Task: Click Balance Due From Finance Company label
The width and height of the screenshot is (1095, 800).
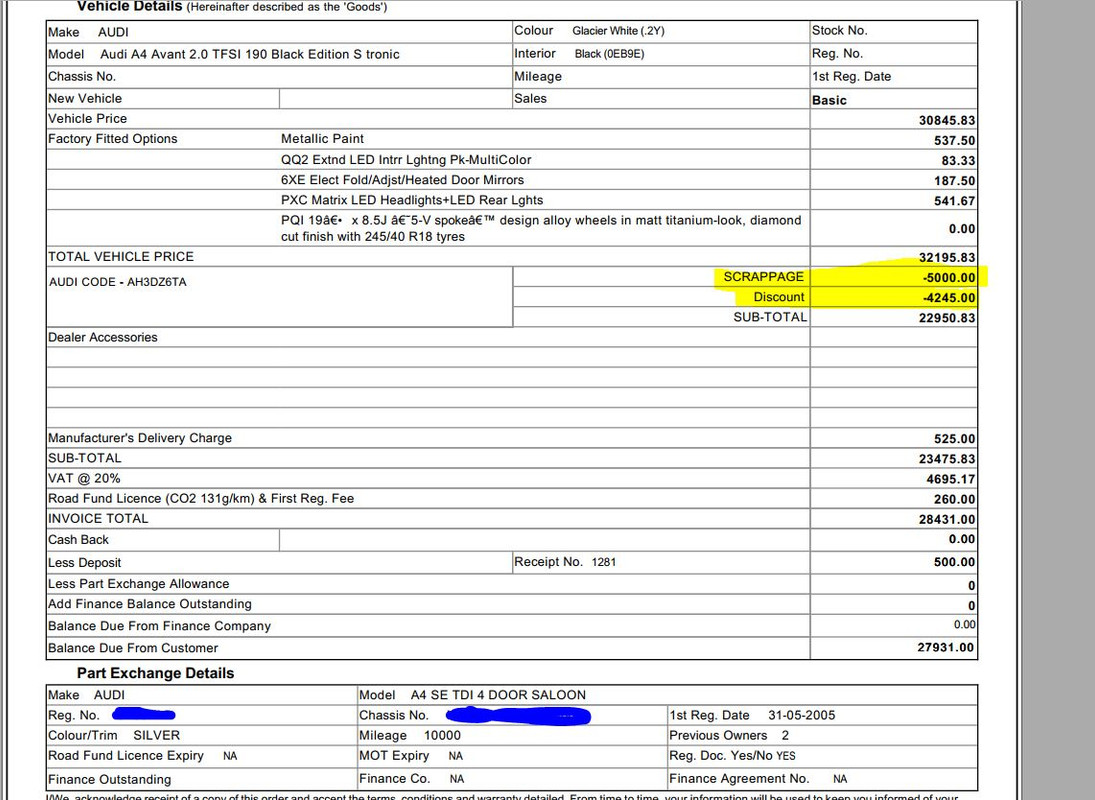Action: [x=159, y=626]
